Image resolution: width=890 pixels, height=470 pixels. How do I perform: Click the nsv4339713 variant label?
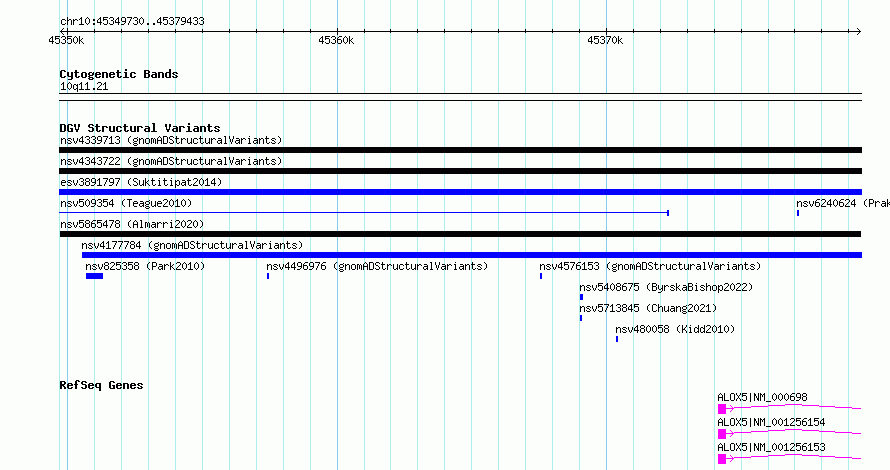[171, 140]
